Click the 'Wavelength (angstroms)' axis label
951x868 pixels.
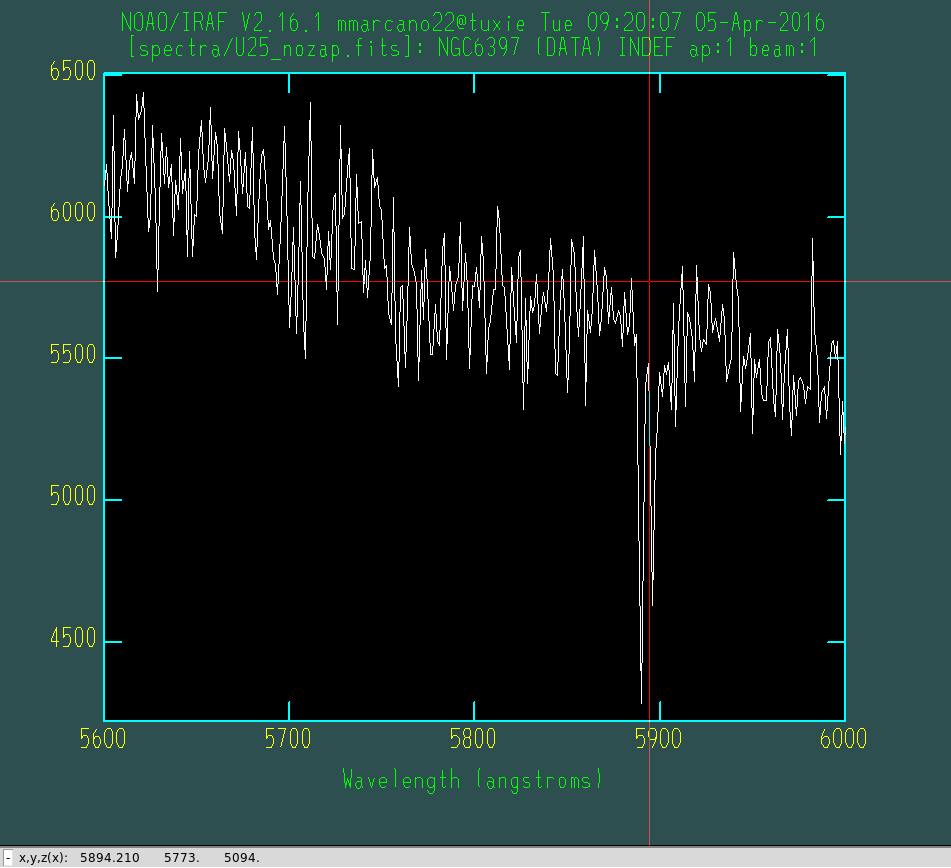473,780
